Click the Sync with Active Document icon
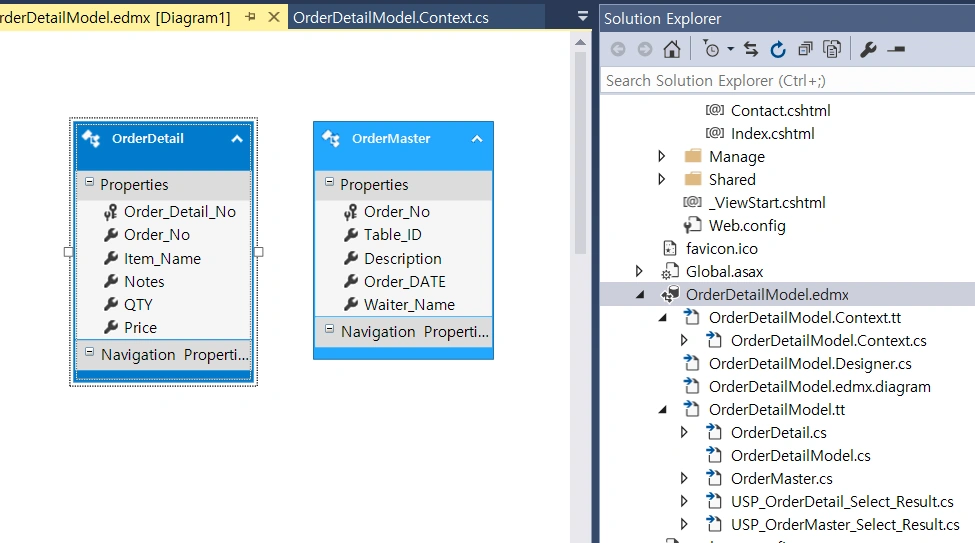This screenshot has height=543, width=975. (x=751, y=49)
